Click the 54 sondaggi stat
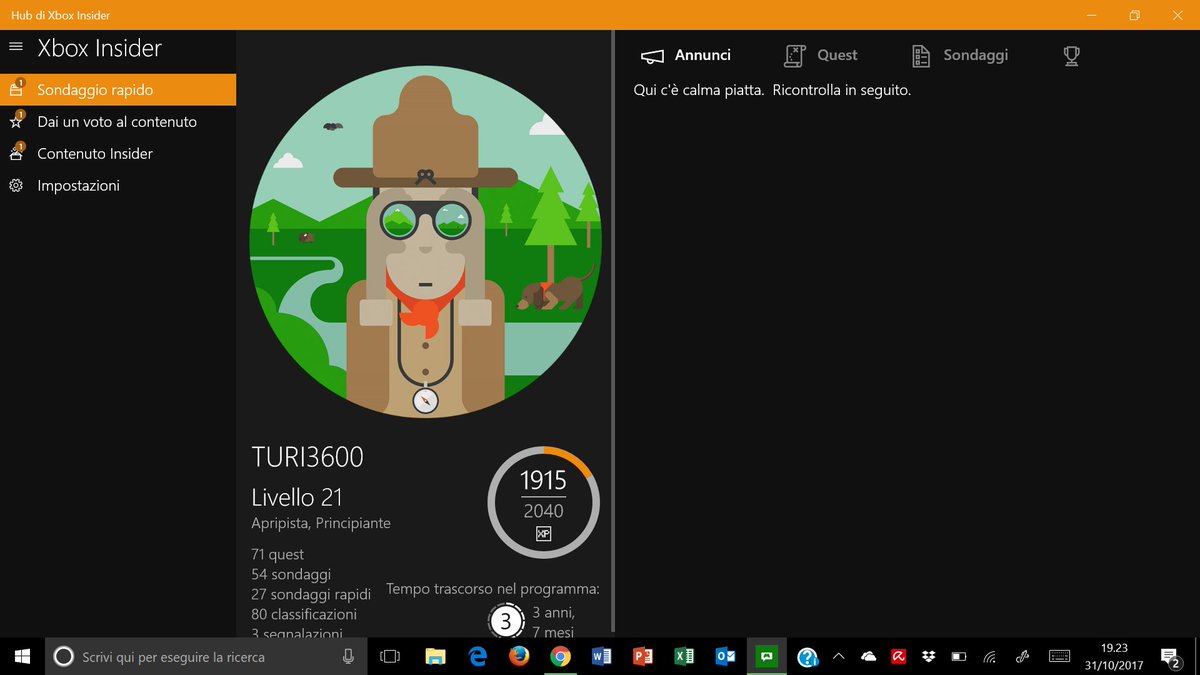 [x=291, y=574]
